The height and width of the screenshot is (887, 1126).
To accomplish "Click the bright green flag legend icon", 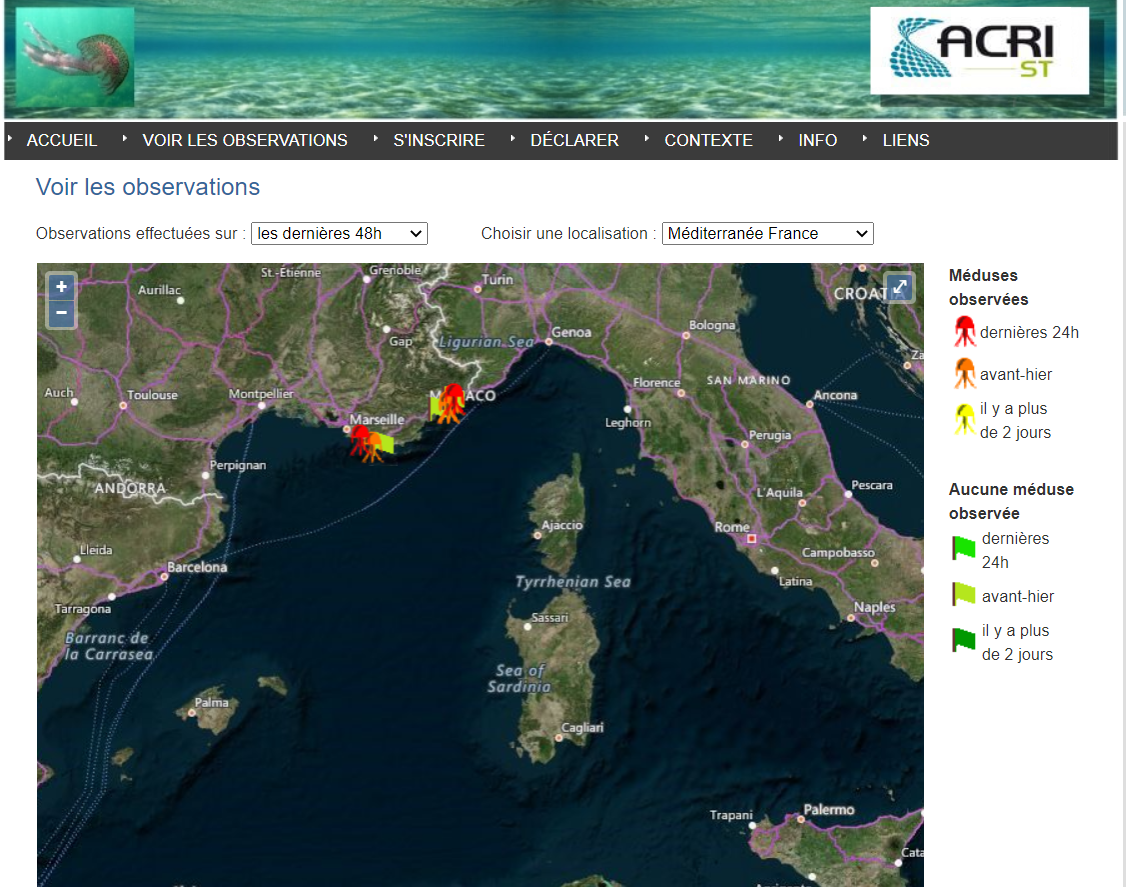I will 962,548.
